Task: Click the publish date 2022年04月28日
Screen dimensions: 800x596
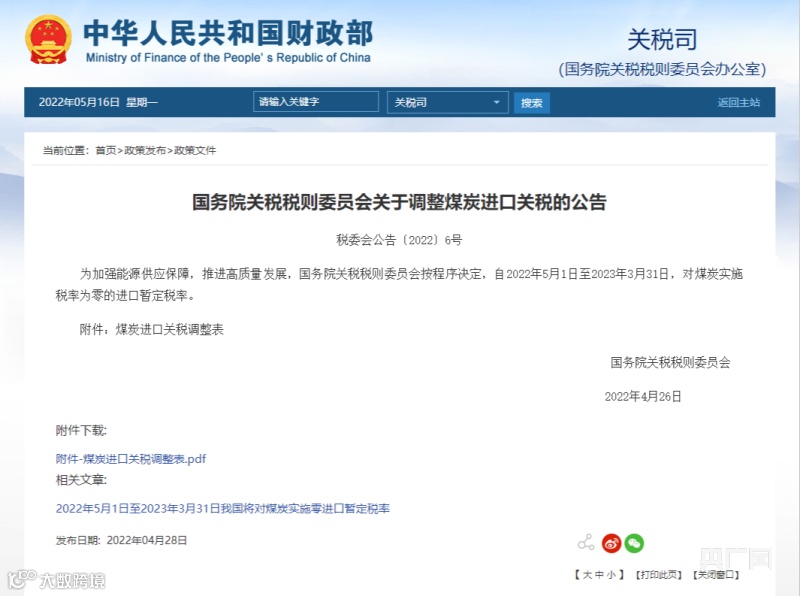Action: point(146,540)
